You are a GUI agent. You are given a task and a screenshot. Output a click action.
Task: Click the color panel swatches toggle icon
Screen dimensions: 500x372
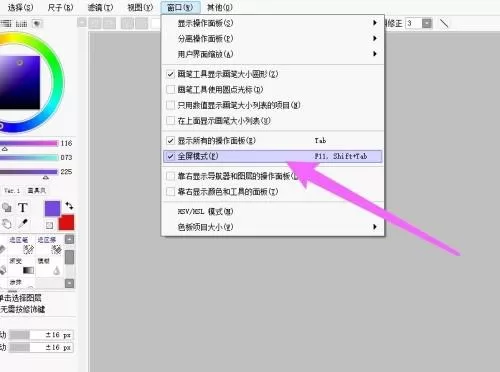tap(21, 24)
